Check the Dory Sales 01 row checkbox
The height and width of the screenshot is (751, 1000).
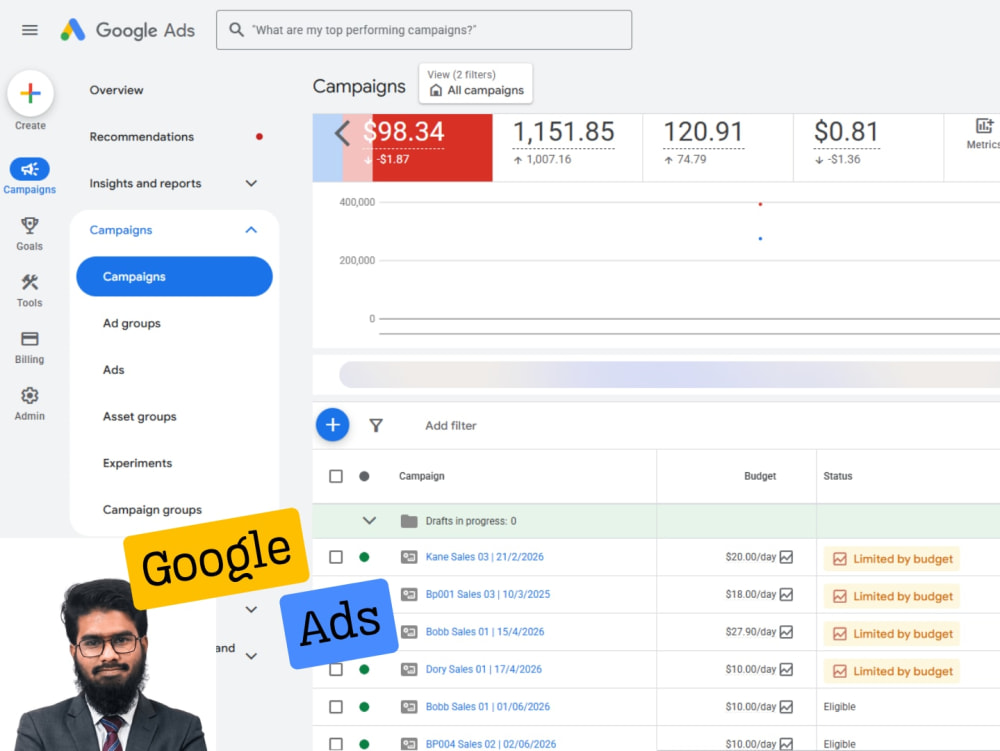point(336,669)
